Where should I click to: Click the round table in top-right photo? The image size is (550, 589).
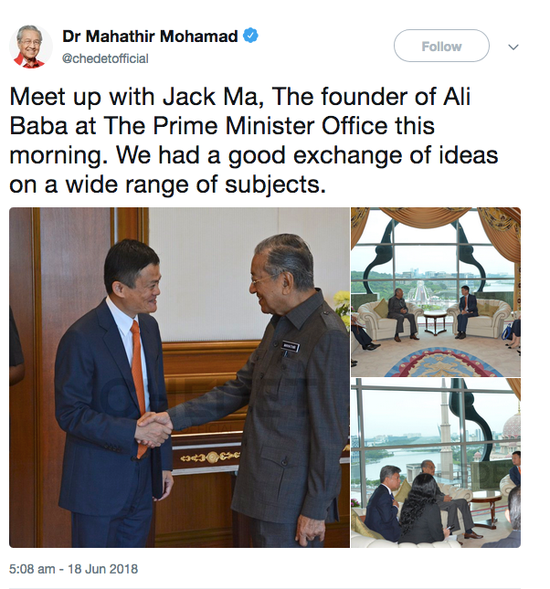point(435,322)
